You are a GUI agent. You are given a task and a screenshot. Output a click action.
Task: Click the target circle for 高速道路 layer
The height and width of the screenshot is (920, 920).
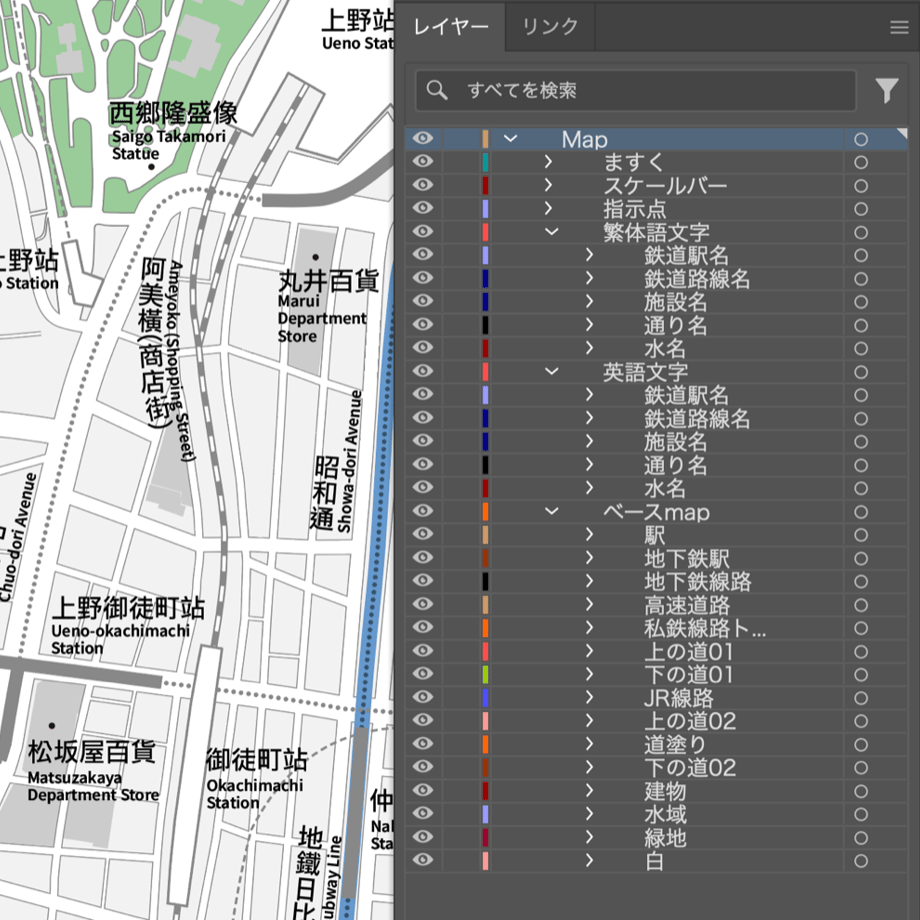[x=861, y=605]
